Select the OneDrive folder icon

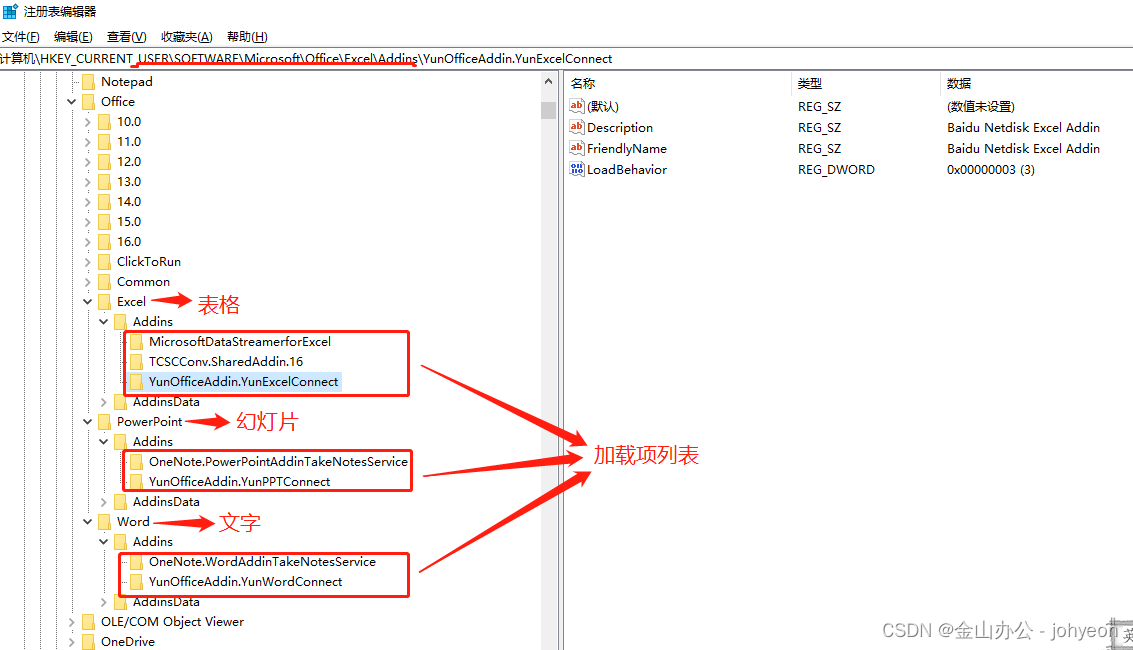click(x=88, y=641)
